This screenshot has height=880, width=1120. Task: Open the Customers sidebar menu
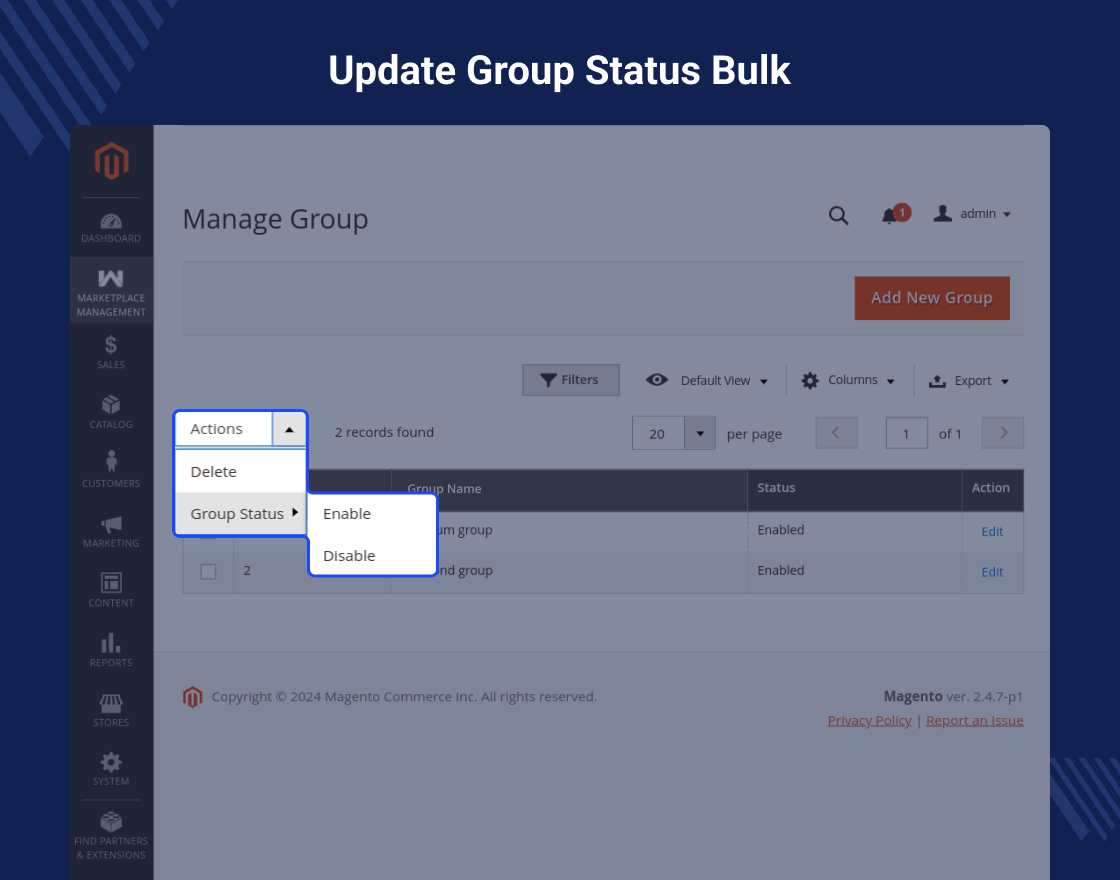click(111, 470)
